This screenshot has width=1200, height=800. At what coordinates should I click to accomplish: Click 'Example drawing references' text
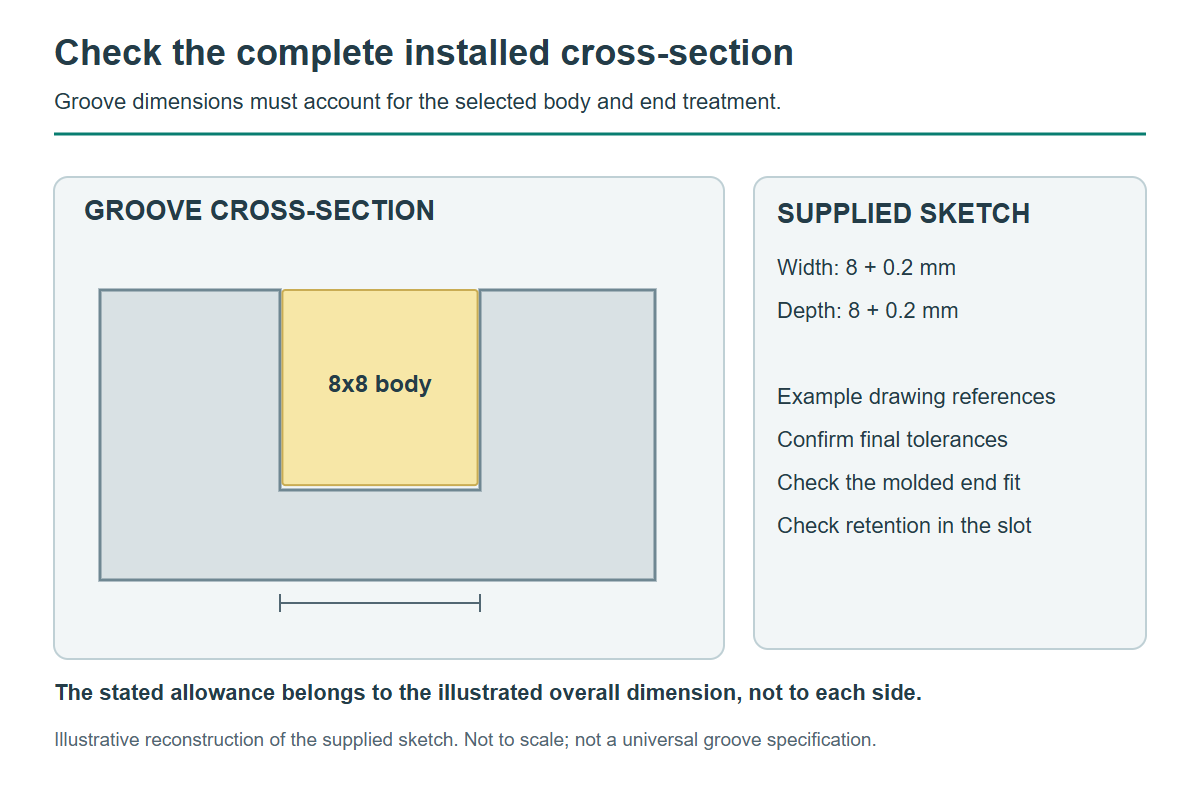click(x=916, y=397)
